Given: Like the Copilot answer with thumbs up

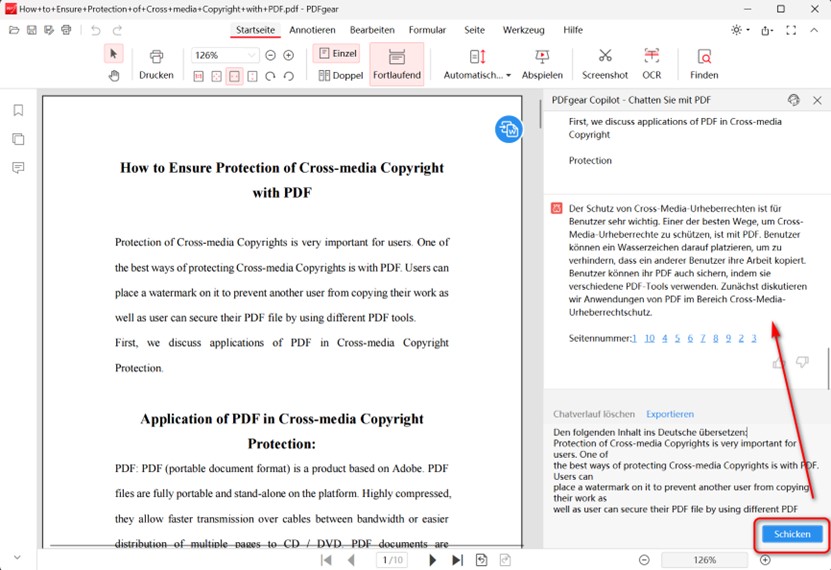Looking at the screenshot, I should tap(778, 363).
